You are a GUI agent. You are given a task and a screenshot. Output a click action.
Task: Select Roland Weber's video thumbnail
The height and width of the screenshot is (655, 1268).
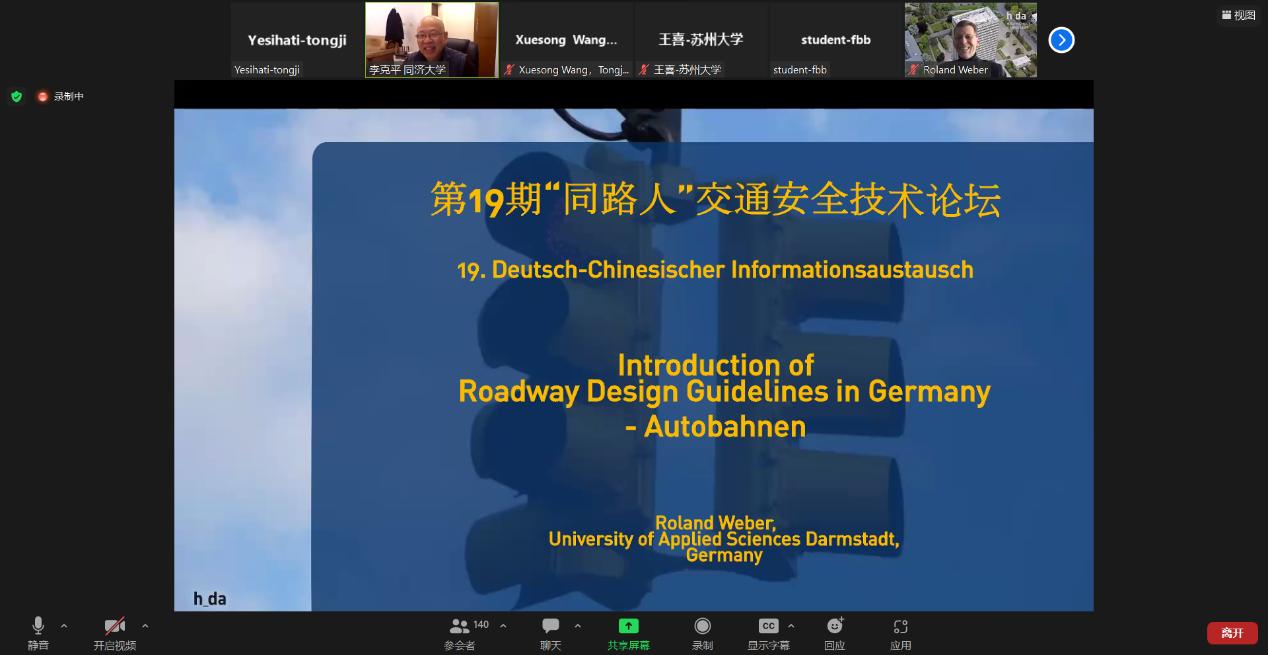[970, 40]
